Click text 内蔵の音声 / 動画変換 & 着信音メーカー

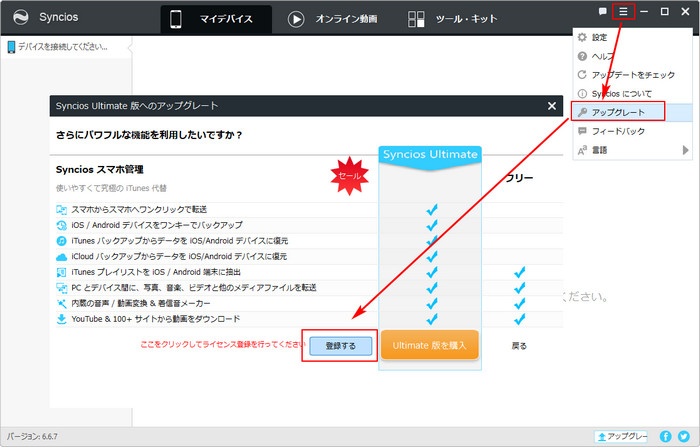[141, 304]
